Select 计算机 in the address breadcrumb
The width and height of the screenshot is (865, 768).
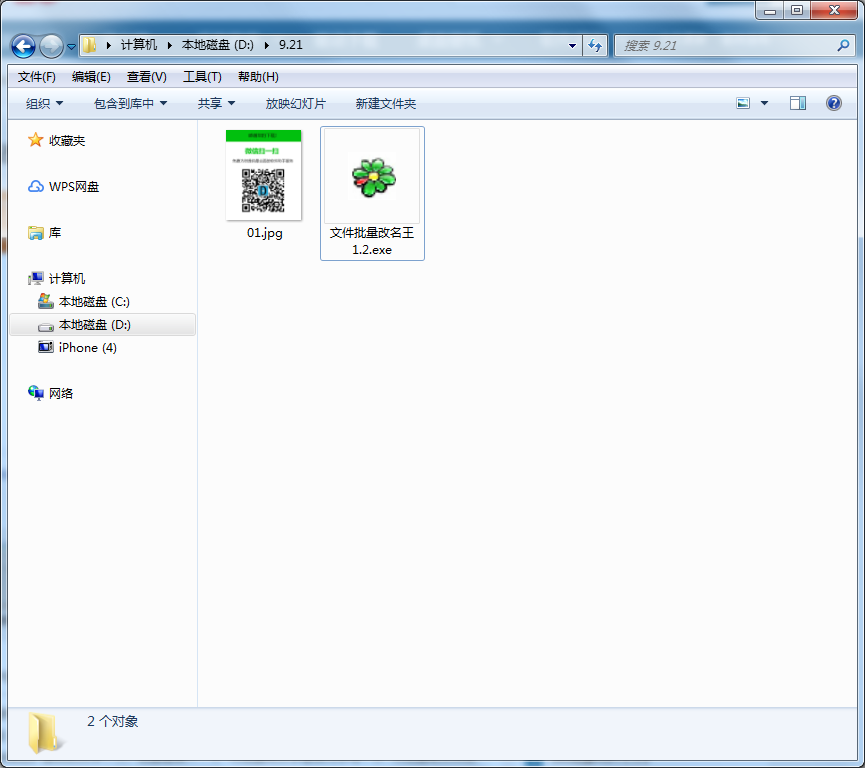(139, 45)
